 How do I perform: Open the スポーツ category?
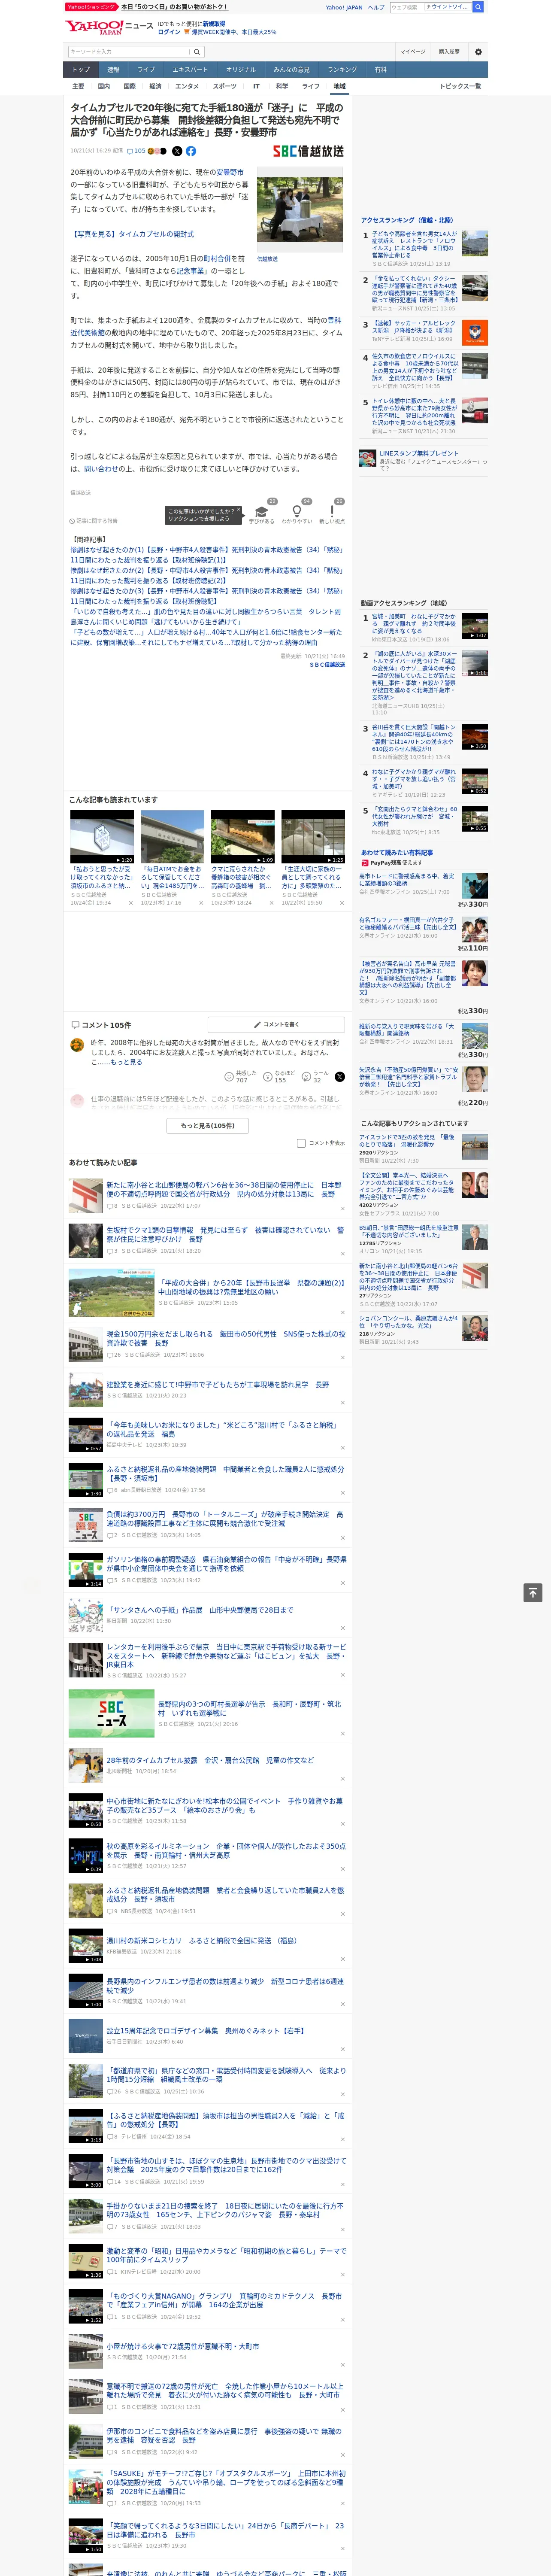coord(225,86)
